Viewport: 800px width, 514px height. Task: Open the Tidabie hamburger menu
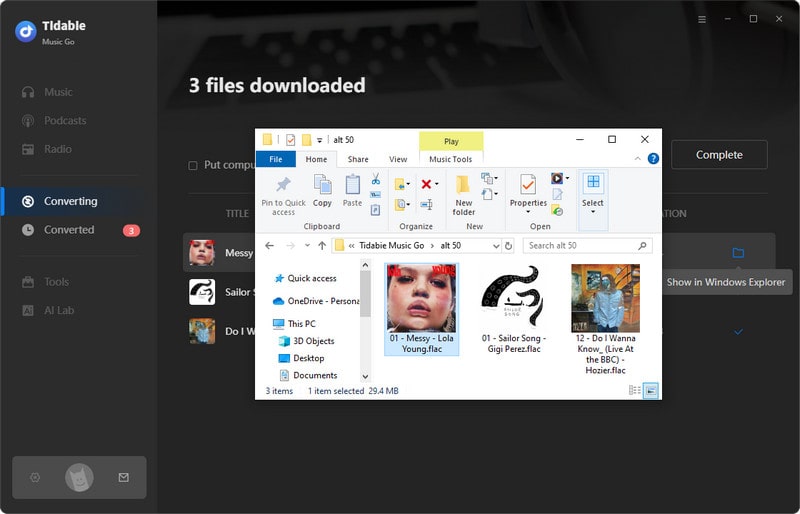tap(702, 19)
